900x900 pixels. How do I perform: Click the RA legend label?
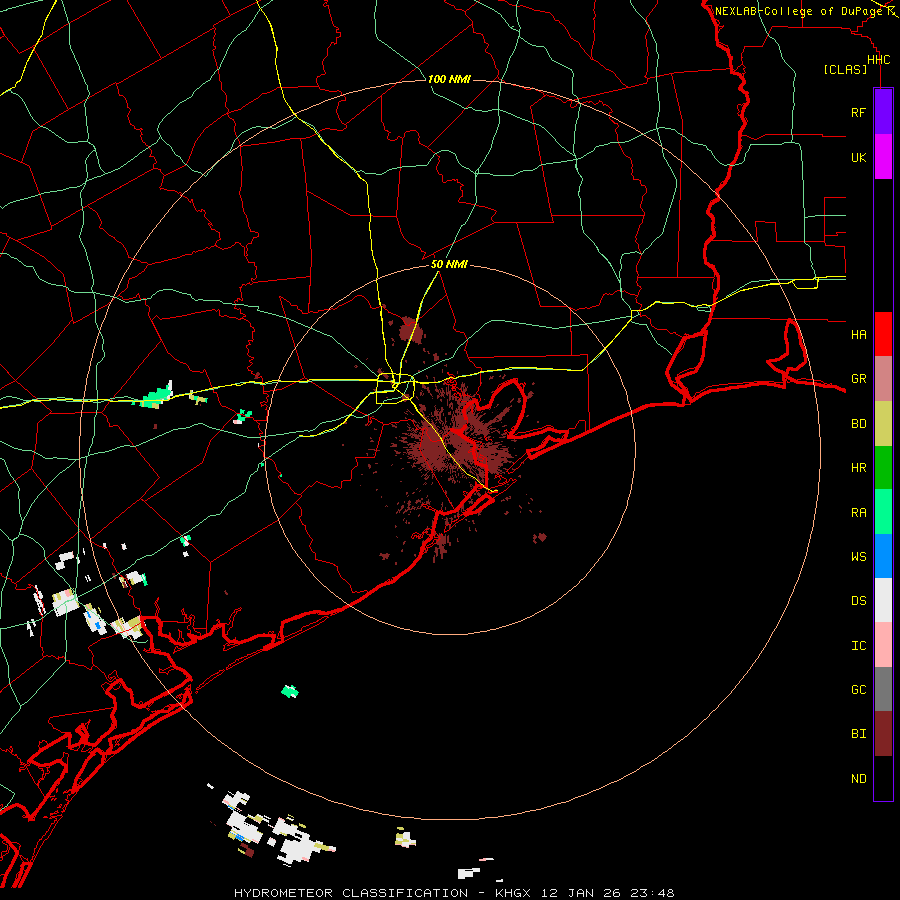click(858, 513)
